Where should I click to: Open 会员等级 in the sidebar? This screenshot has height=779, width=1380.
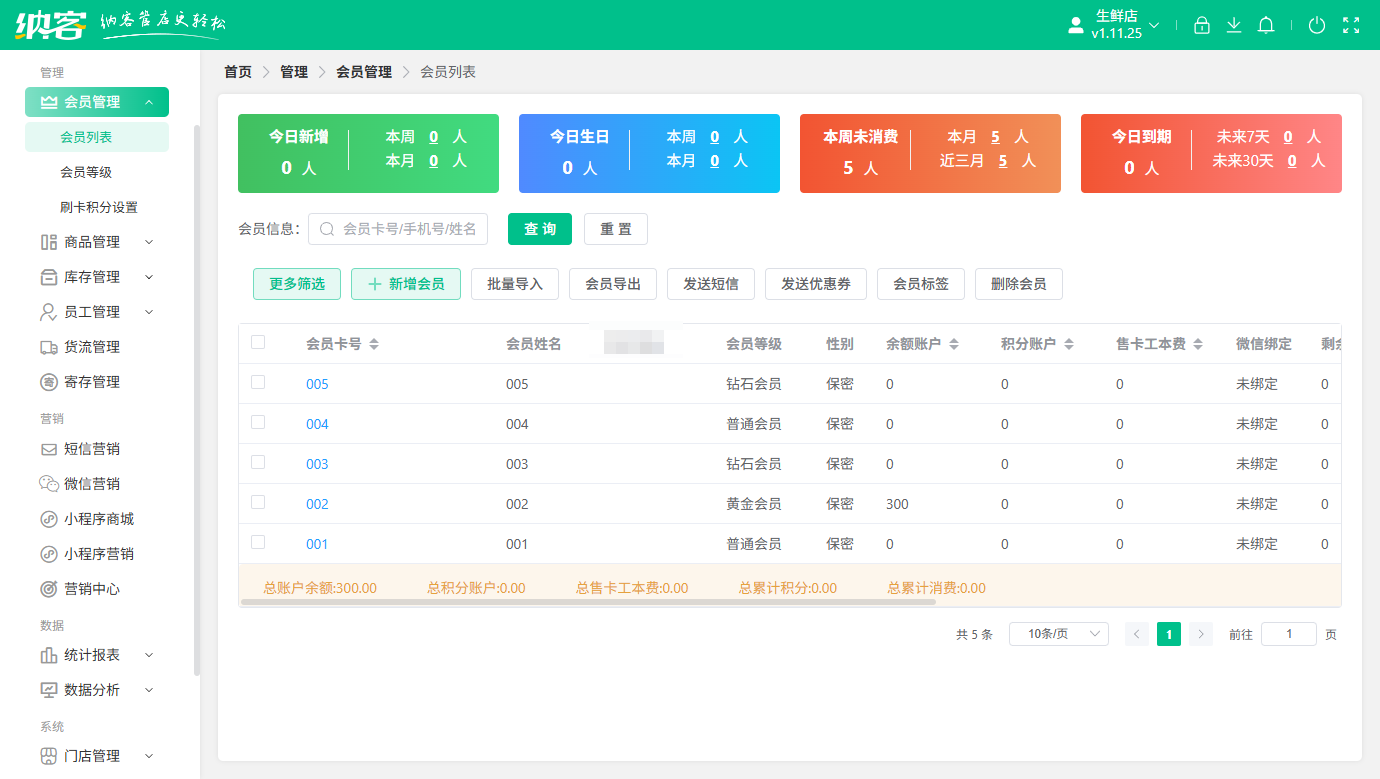[x=86, y=172]
